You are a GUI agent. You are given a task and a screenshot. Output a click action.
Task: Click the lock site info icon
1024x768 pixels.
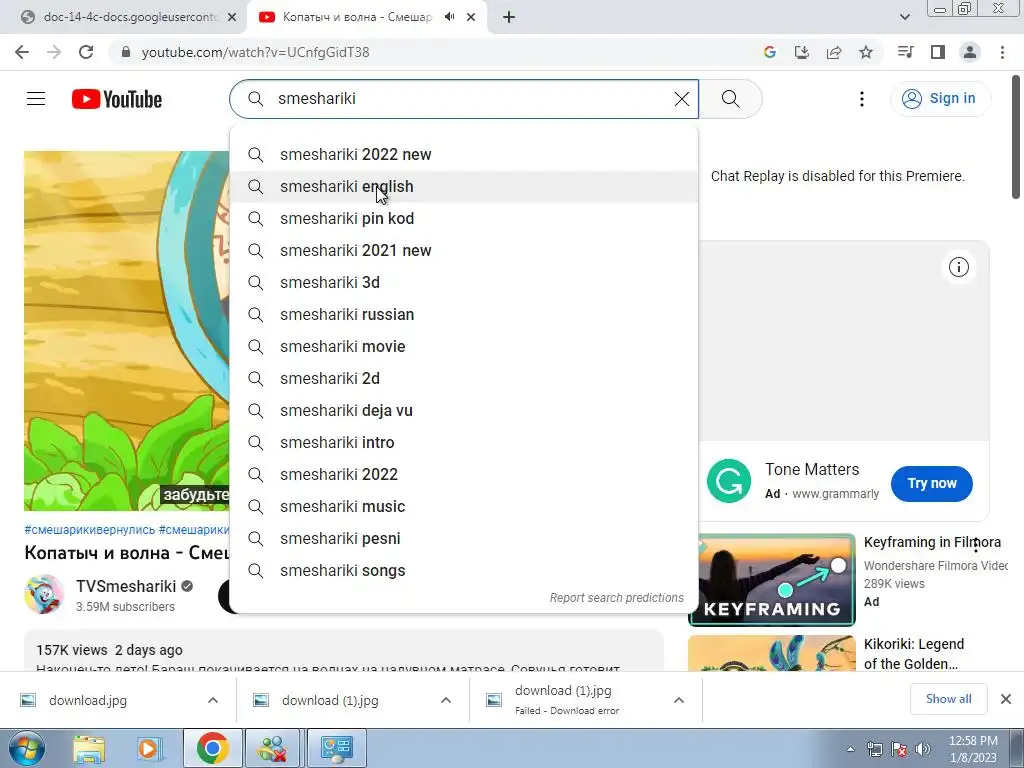126,52
